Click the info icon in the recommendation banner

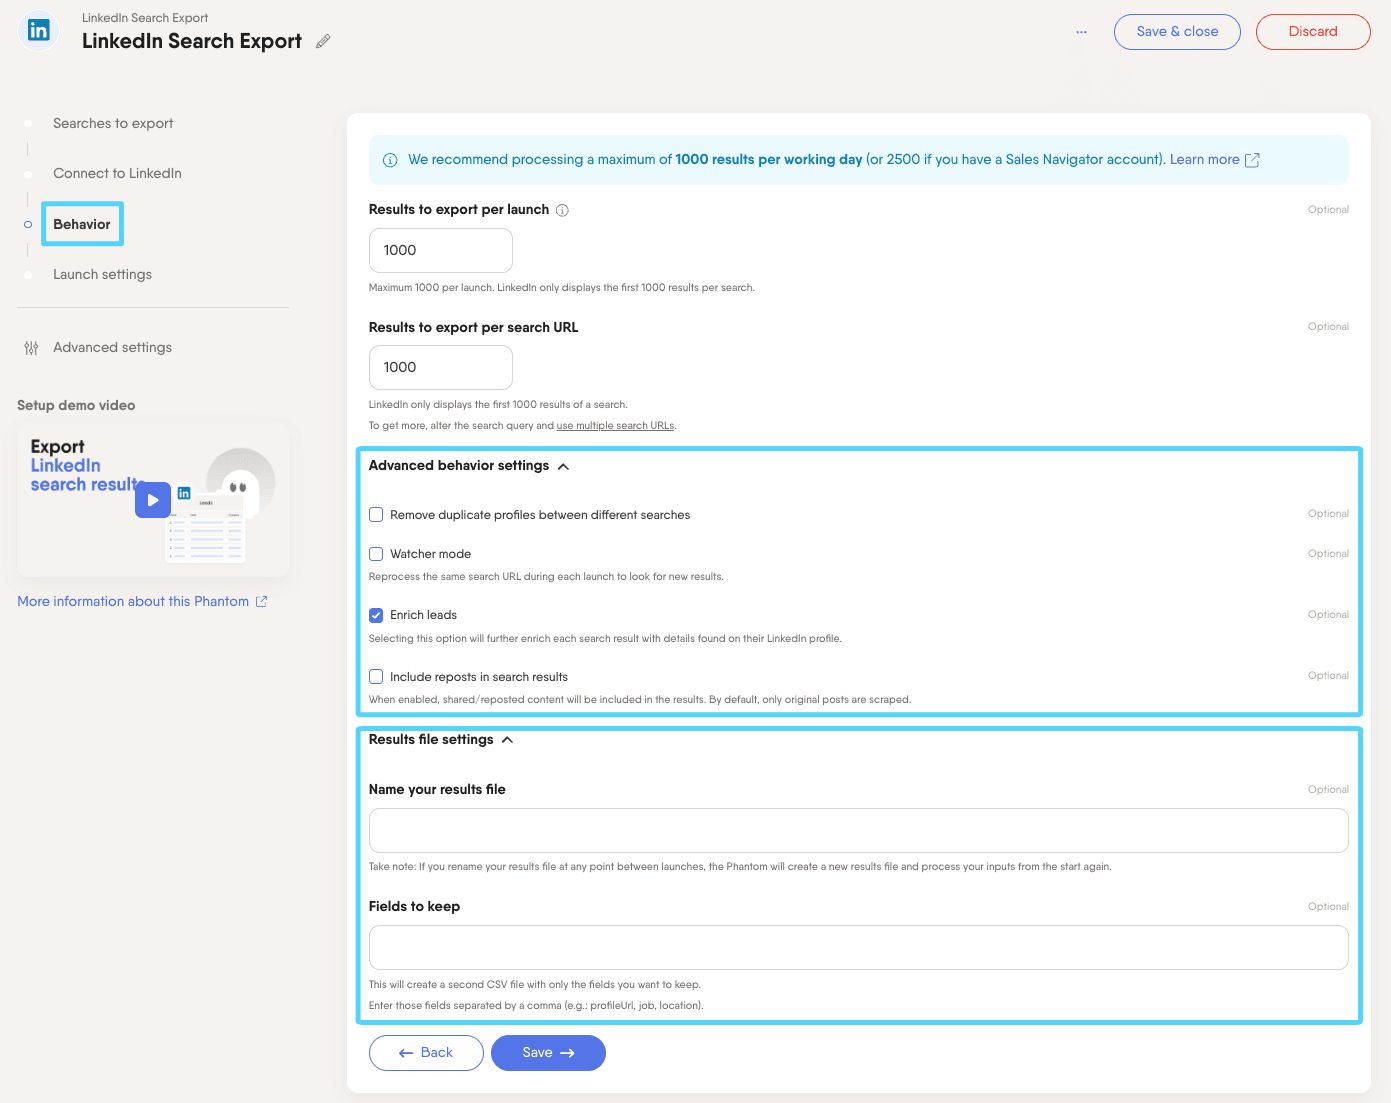pos(390,160)
